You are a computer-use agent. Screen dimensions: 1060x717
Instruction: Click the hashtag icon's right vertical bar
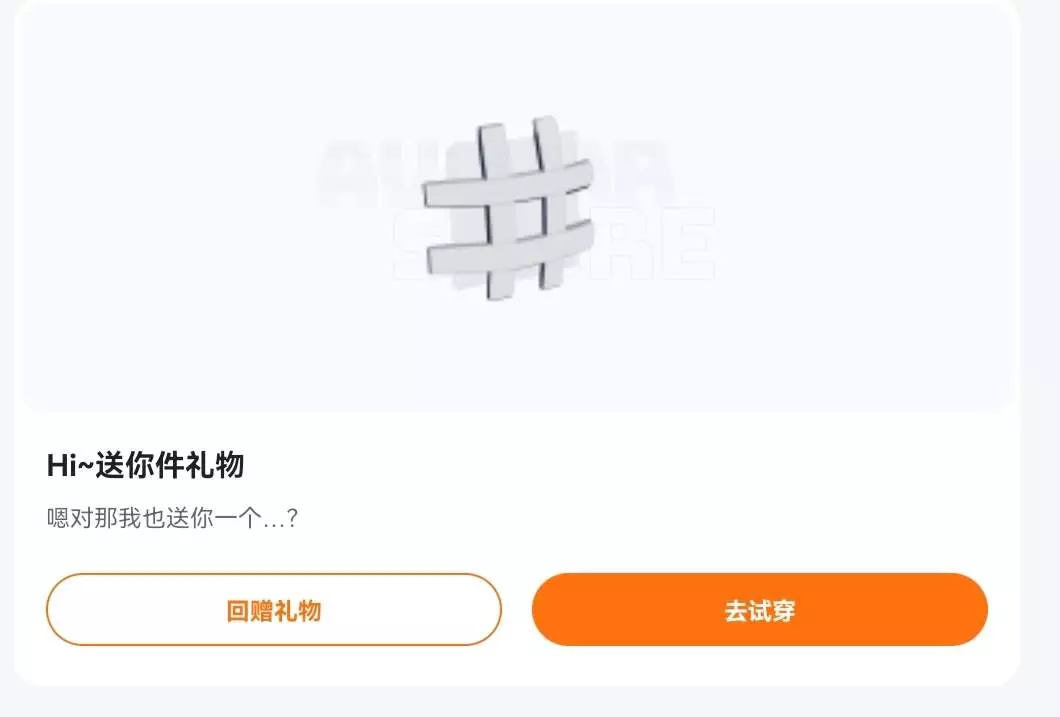(549, 201)
